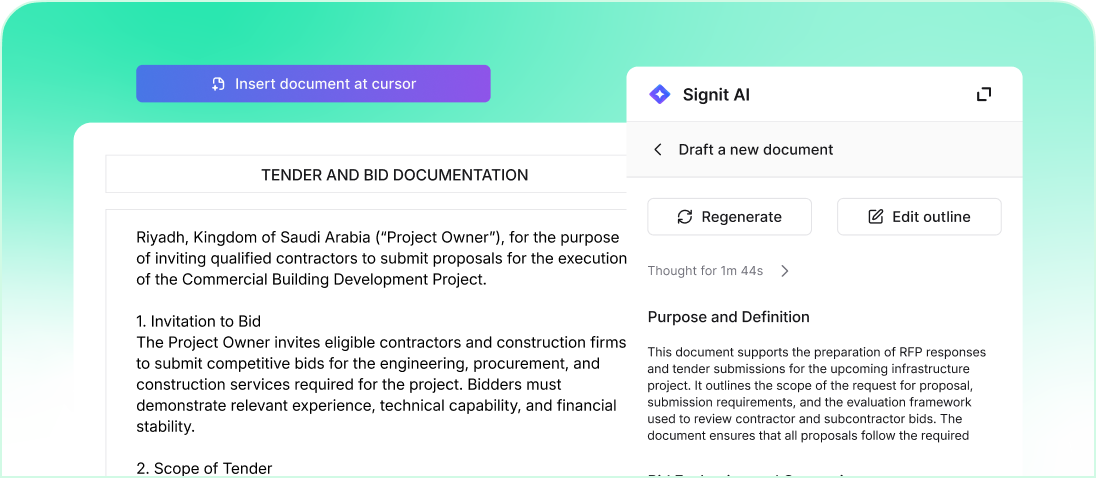Select the "Draft a new document" header
This screenshot has height=478, width=1096.
tap(756, 149)
